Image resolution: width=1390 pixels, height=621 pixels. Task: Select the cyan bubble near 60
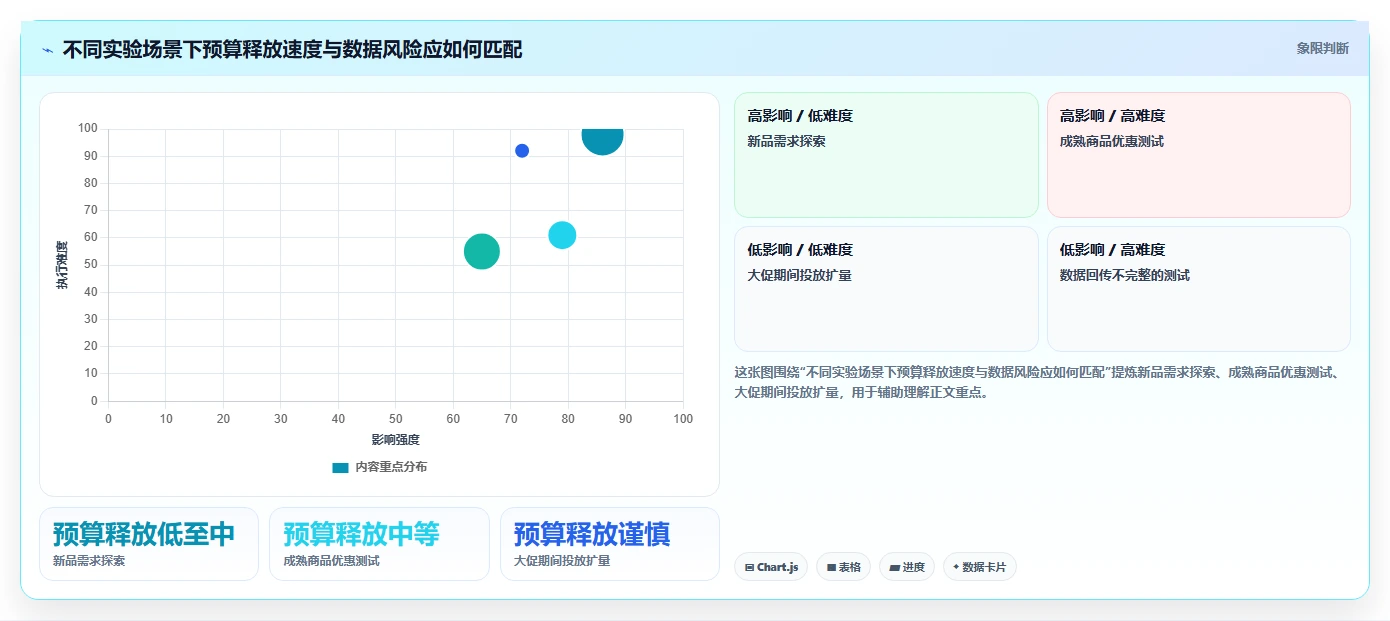click(562, 235)
